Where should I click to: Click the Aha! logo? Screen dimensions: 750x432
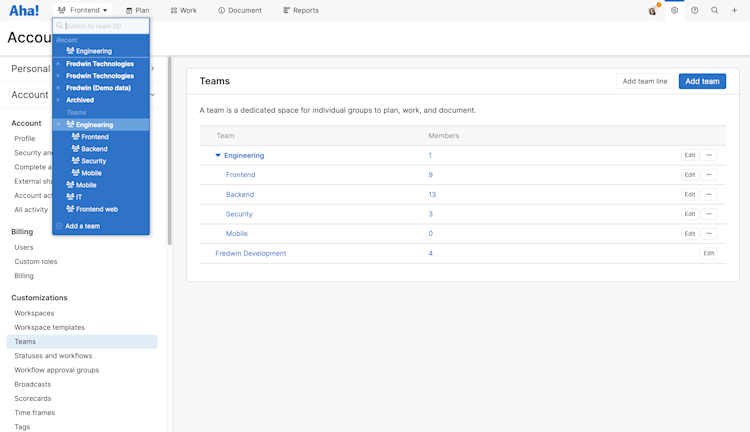pos(24,11)
